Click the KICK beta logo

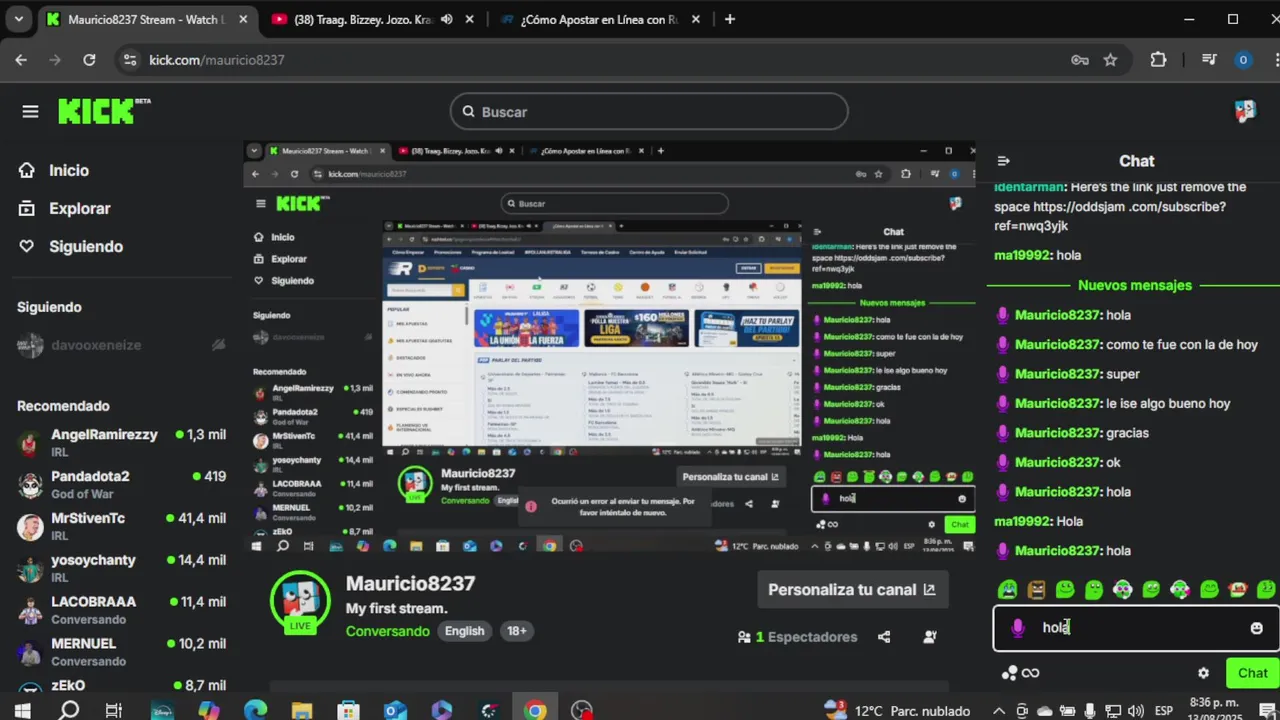[x=104, y=111]
